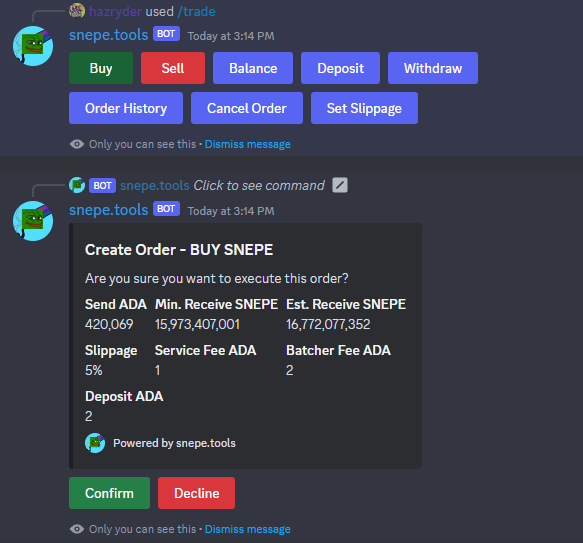The image size is (583, 543).
Task: Click the red Sell button
Action: [173, 68]
